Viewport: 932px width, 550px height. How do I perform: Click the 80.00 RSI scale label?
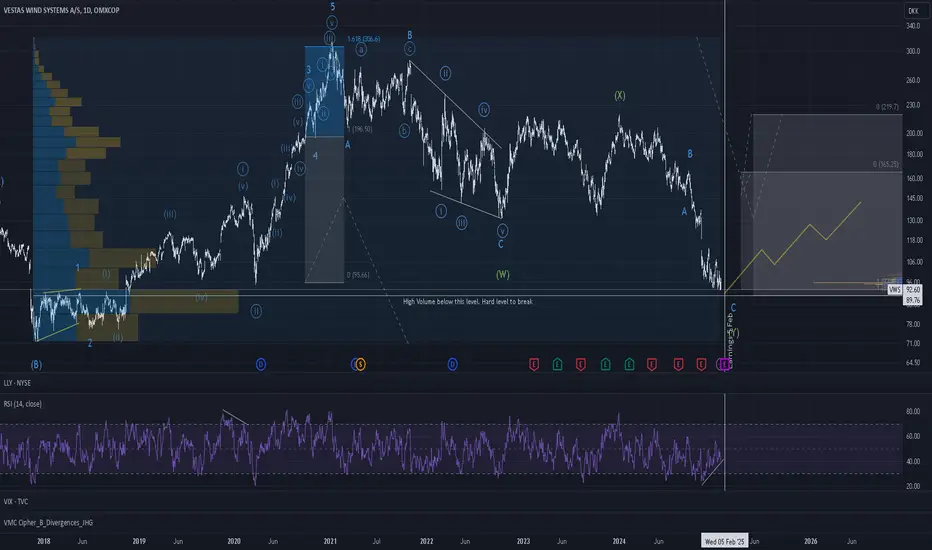(913, 411)
